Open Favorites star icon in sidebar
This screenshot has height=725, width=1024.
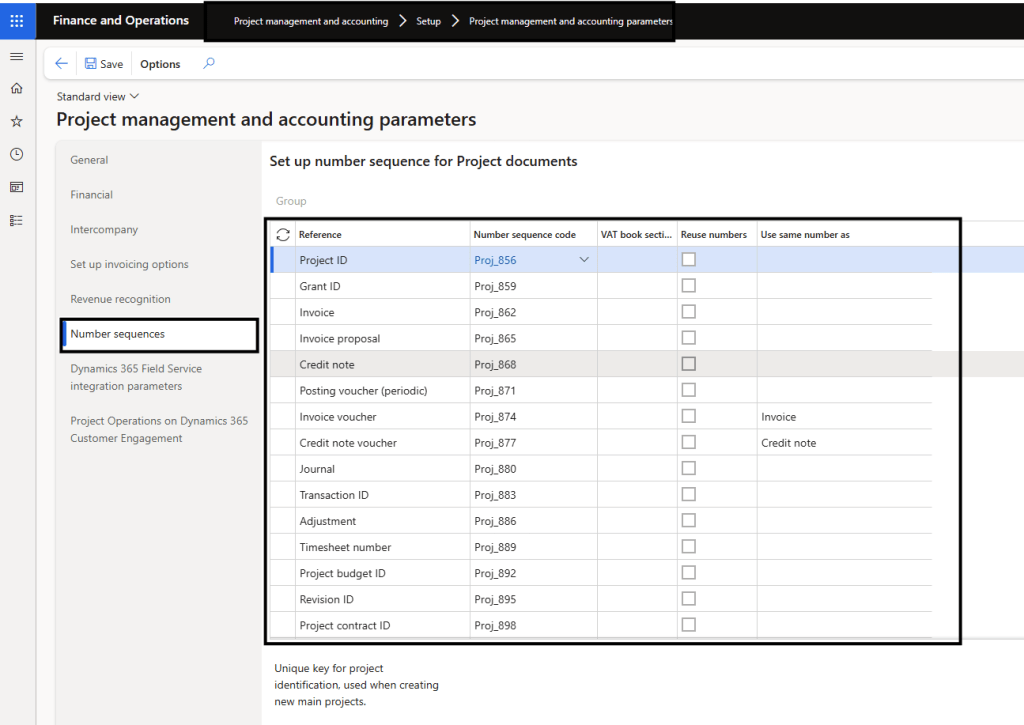coord(16,121)
